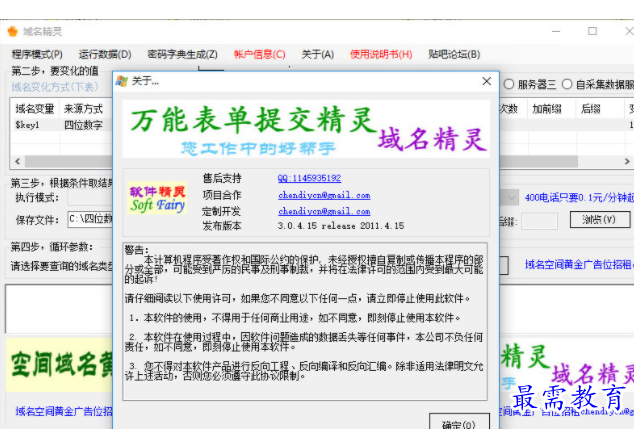The height and width of the screenshot is (429, 634).
Task: Click the Windows flag icon in 关于 dialog title
Action: [x=122, y=81]
